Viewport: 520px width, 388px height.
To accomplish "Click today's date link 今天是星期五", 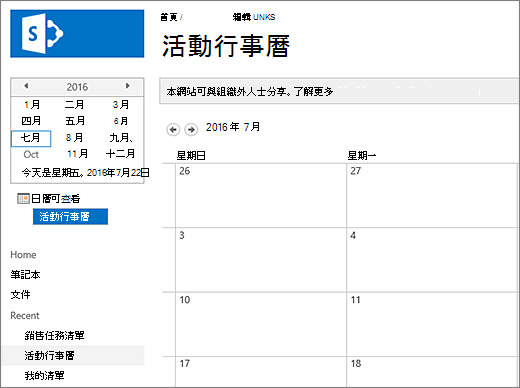I will point(85,172).
